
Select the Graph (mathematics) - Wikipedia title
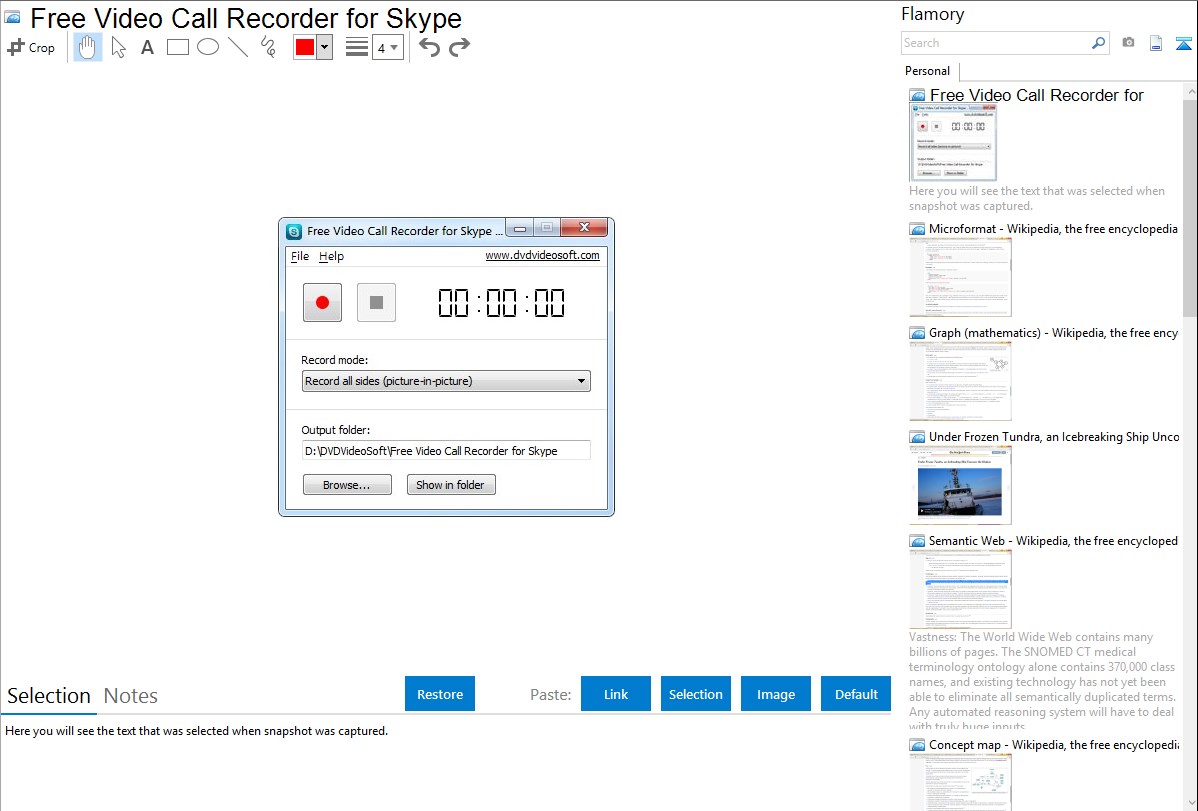click(1053, 333)
